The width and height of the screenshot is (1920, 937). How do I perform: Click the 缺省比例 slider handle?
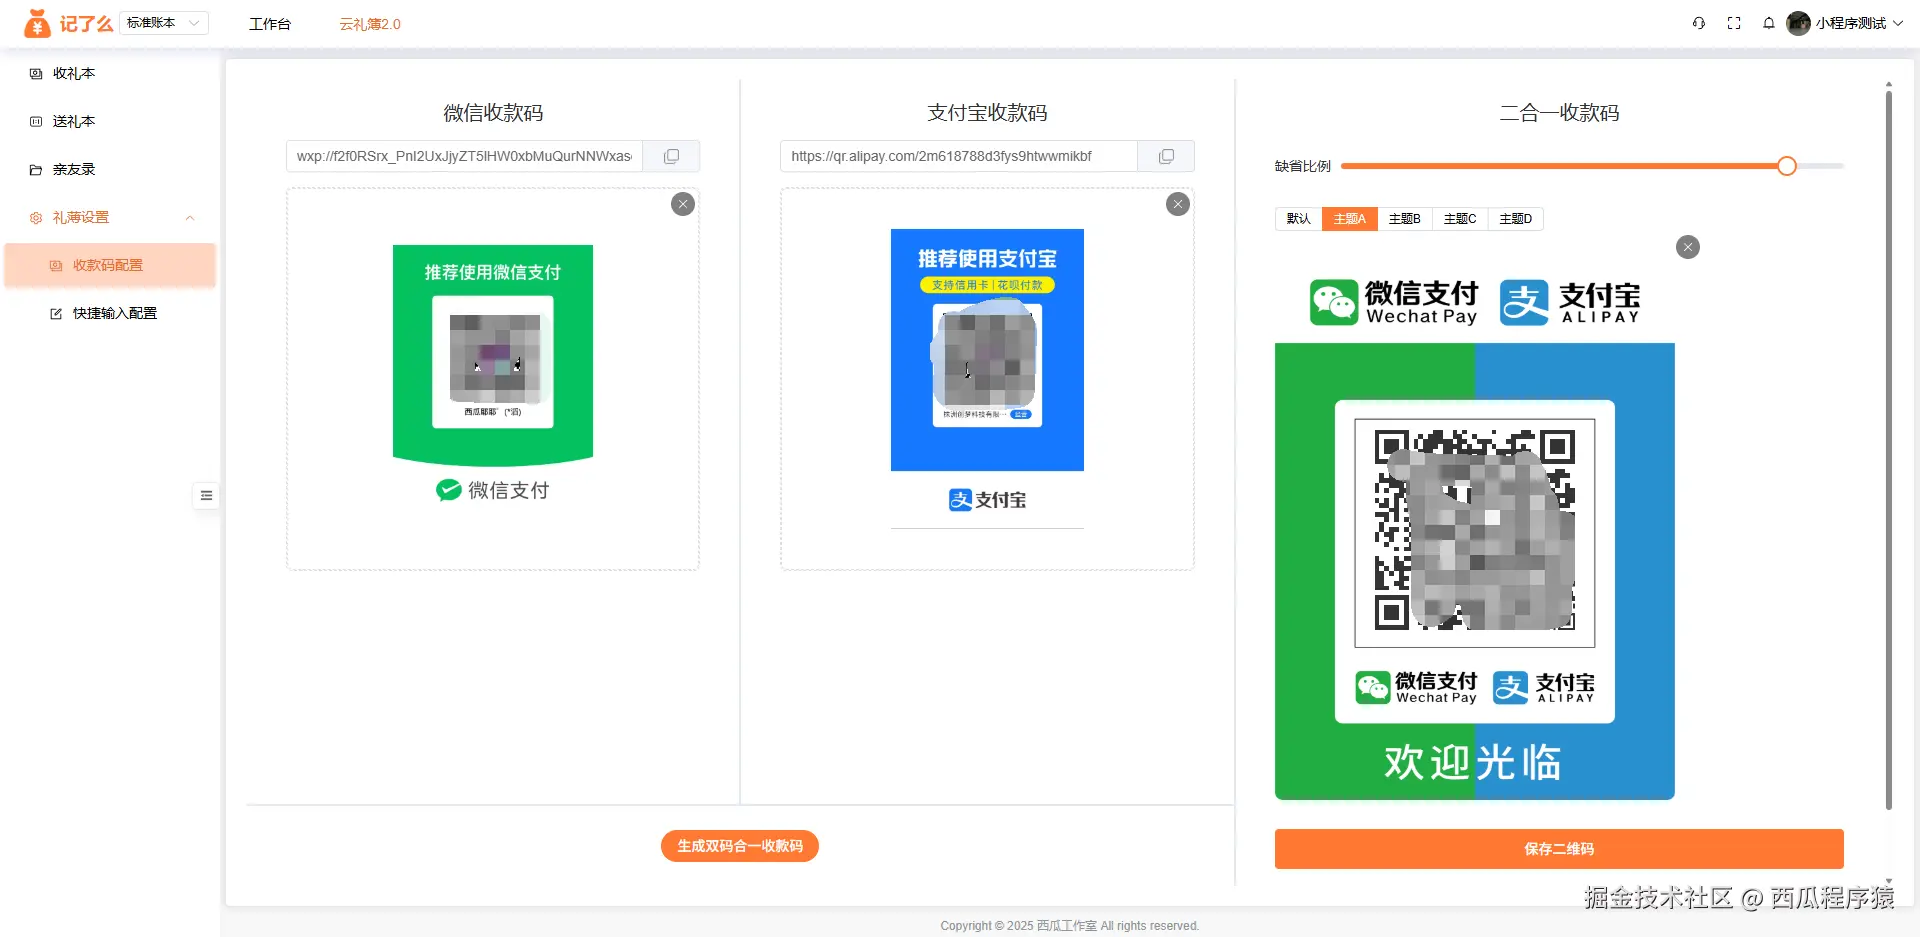click(1787, 166)
